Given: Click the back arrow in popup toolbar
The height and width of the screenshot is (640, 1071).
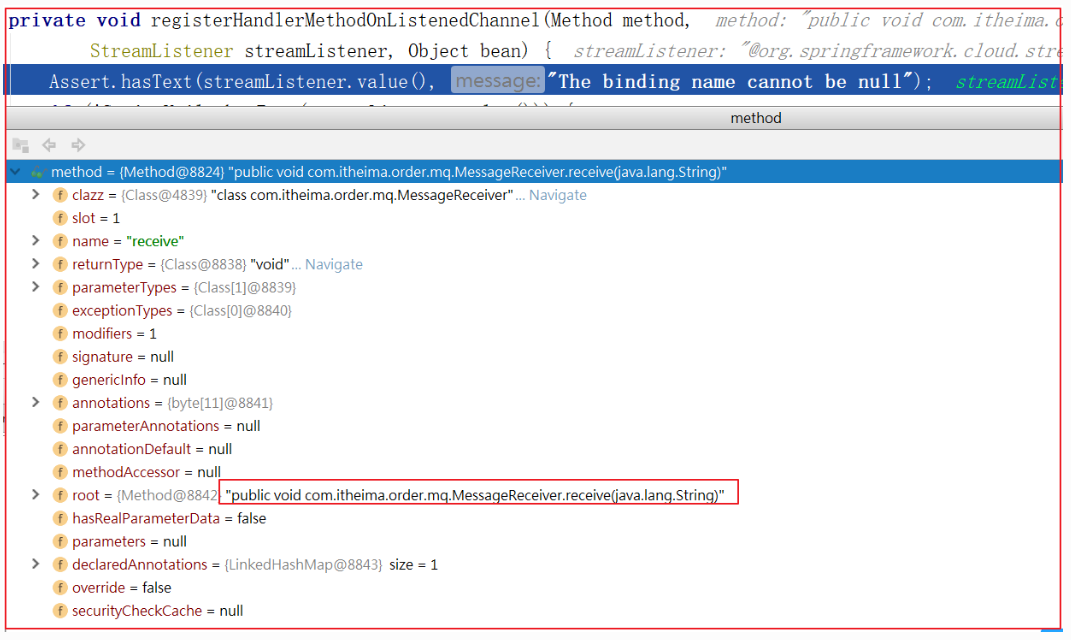Looking at the screenshot, I should (48, 145).
